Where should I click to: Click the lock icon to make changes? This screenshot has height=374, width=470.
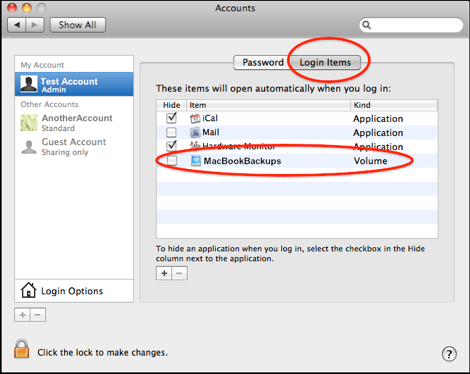[x=22, y=349]
